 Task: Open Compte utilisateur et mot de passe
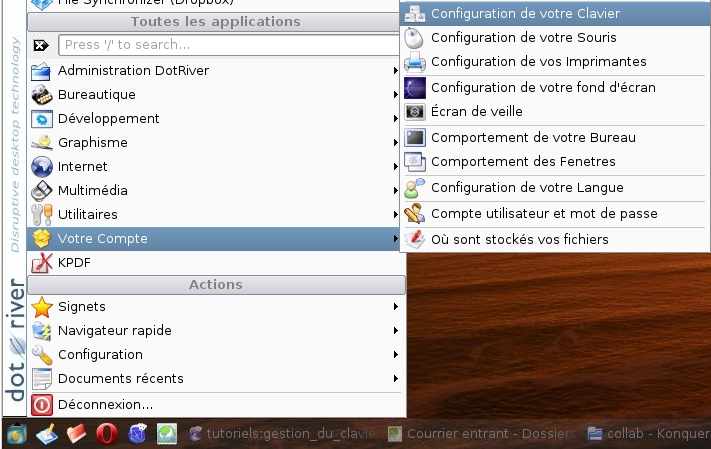(x=544, y=213)
